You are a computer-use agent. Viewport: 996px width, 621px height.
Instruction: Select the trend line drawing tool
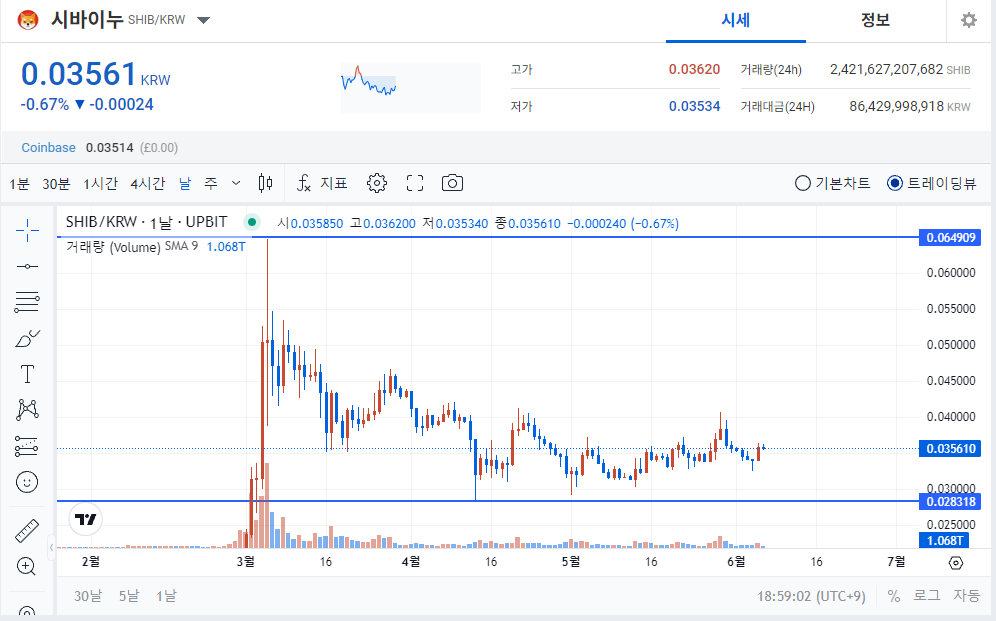(x=27, y=266)
